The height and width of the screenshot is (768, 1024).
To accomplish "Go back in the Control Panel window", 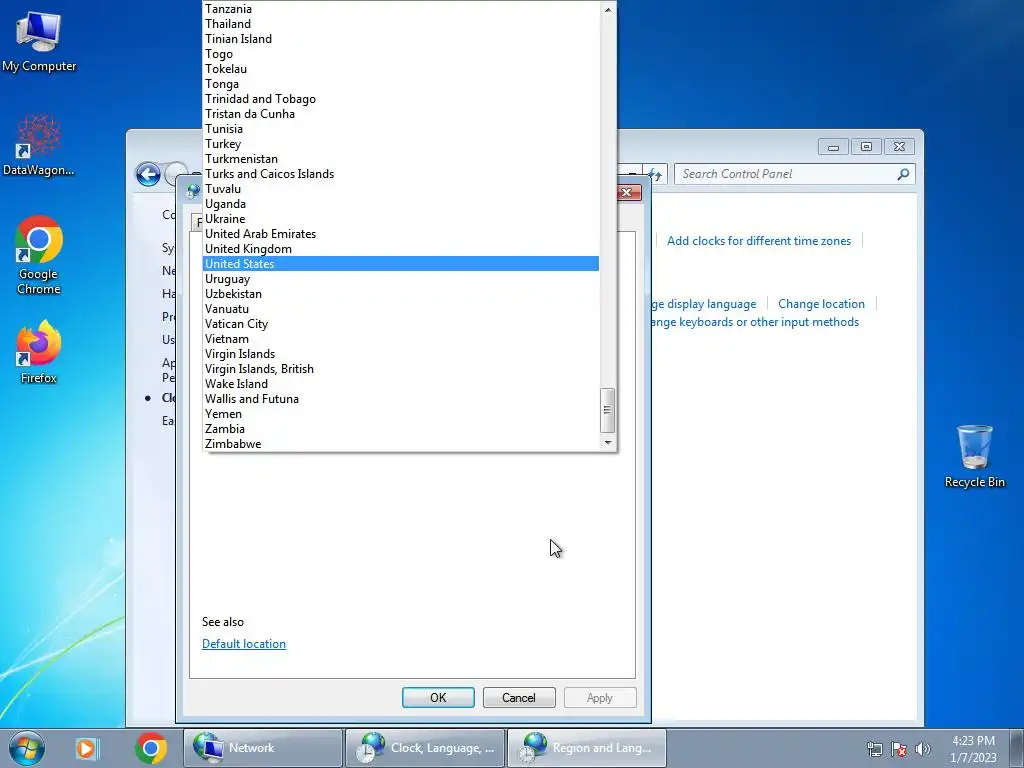I will (148, 174).
